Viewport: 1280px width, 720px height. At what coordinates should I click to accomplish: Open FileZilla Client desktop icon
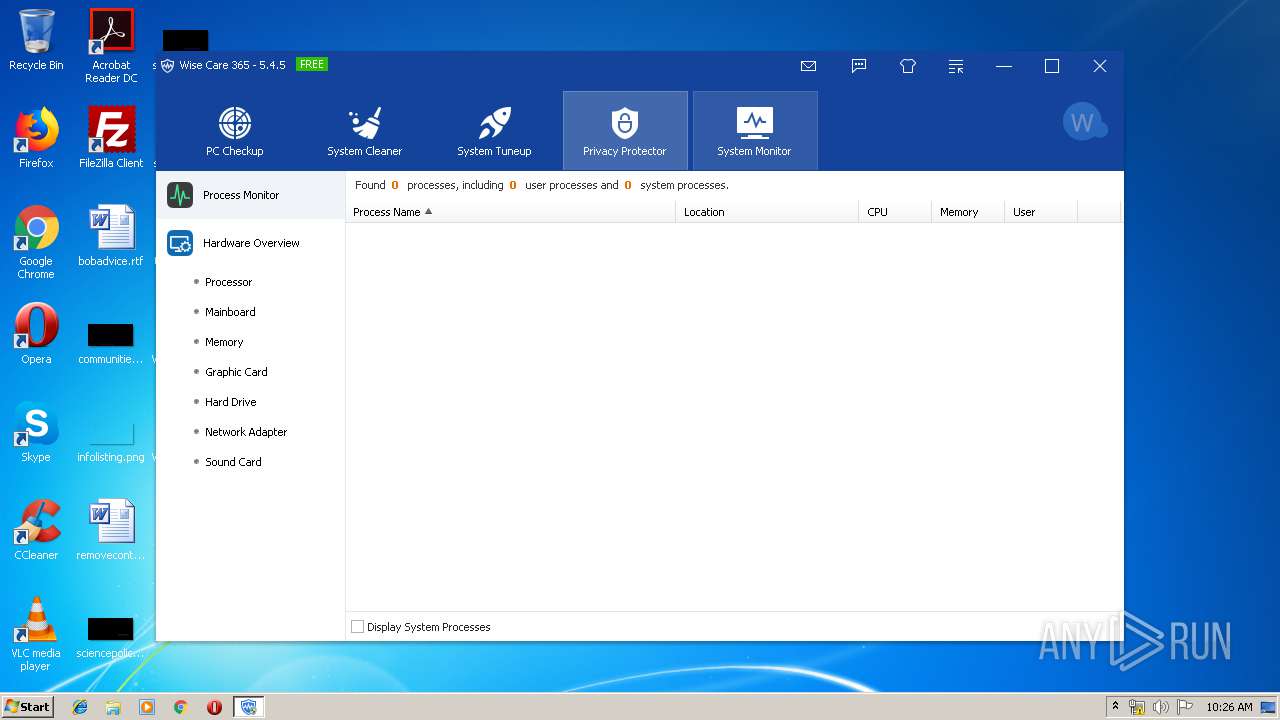pos(111,138)
